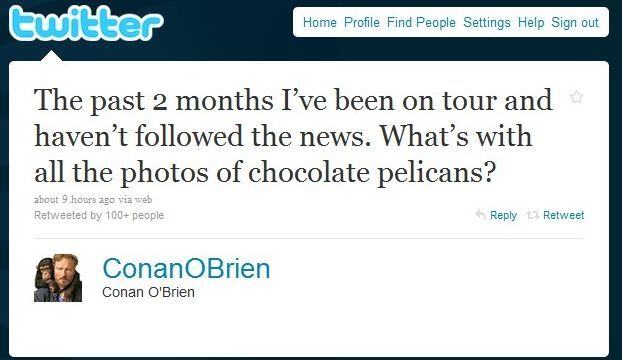Select Sign out

coord(575,23)
